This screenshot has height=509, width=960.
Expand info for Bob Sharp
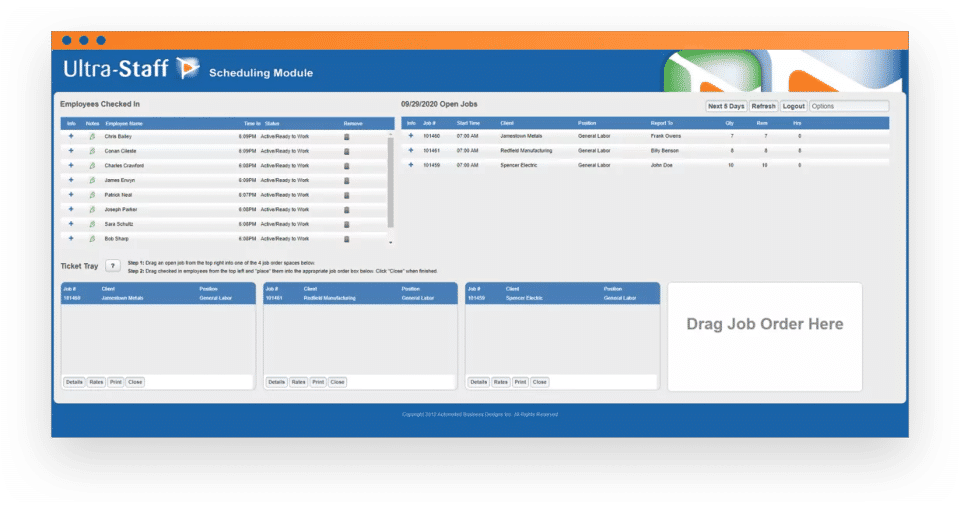point(71,238)
